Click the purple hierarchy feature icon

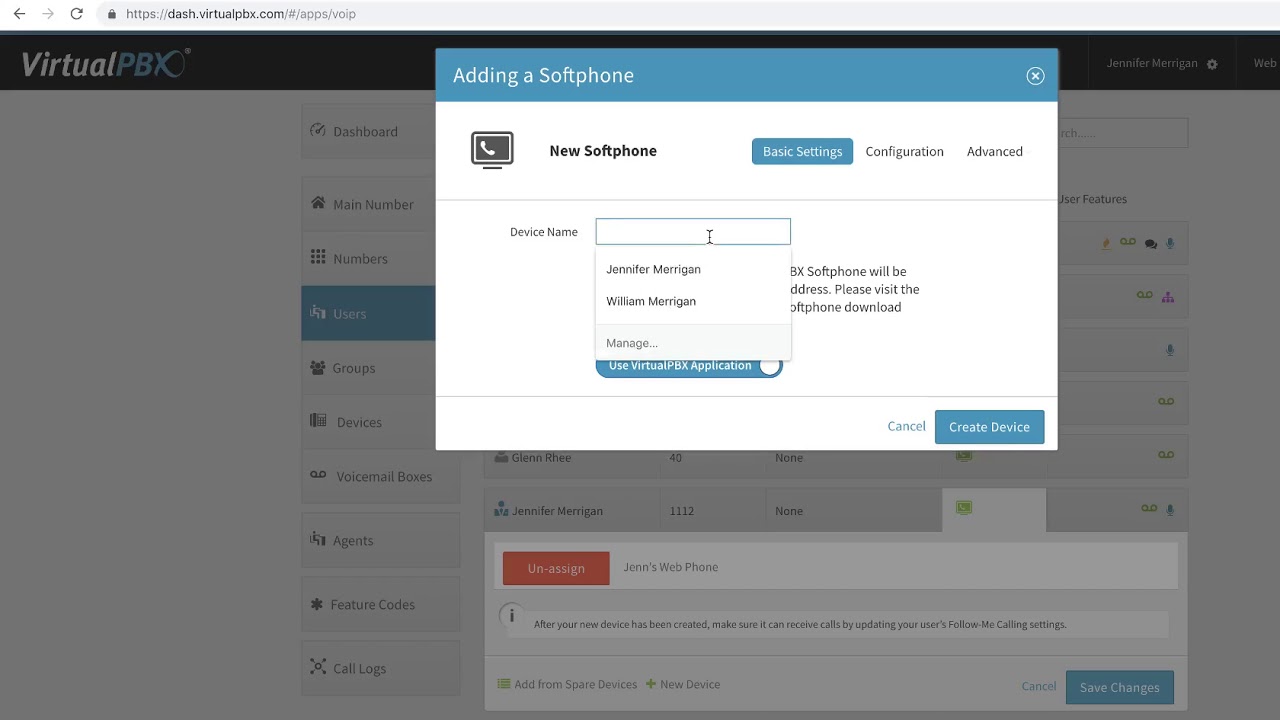coord(1168,296)
